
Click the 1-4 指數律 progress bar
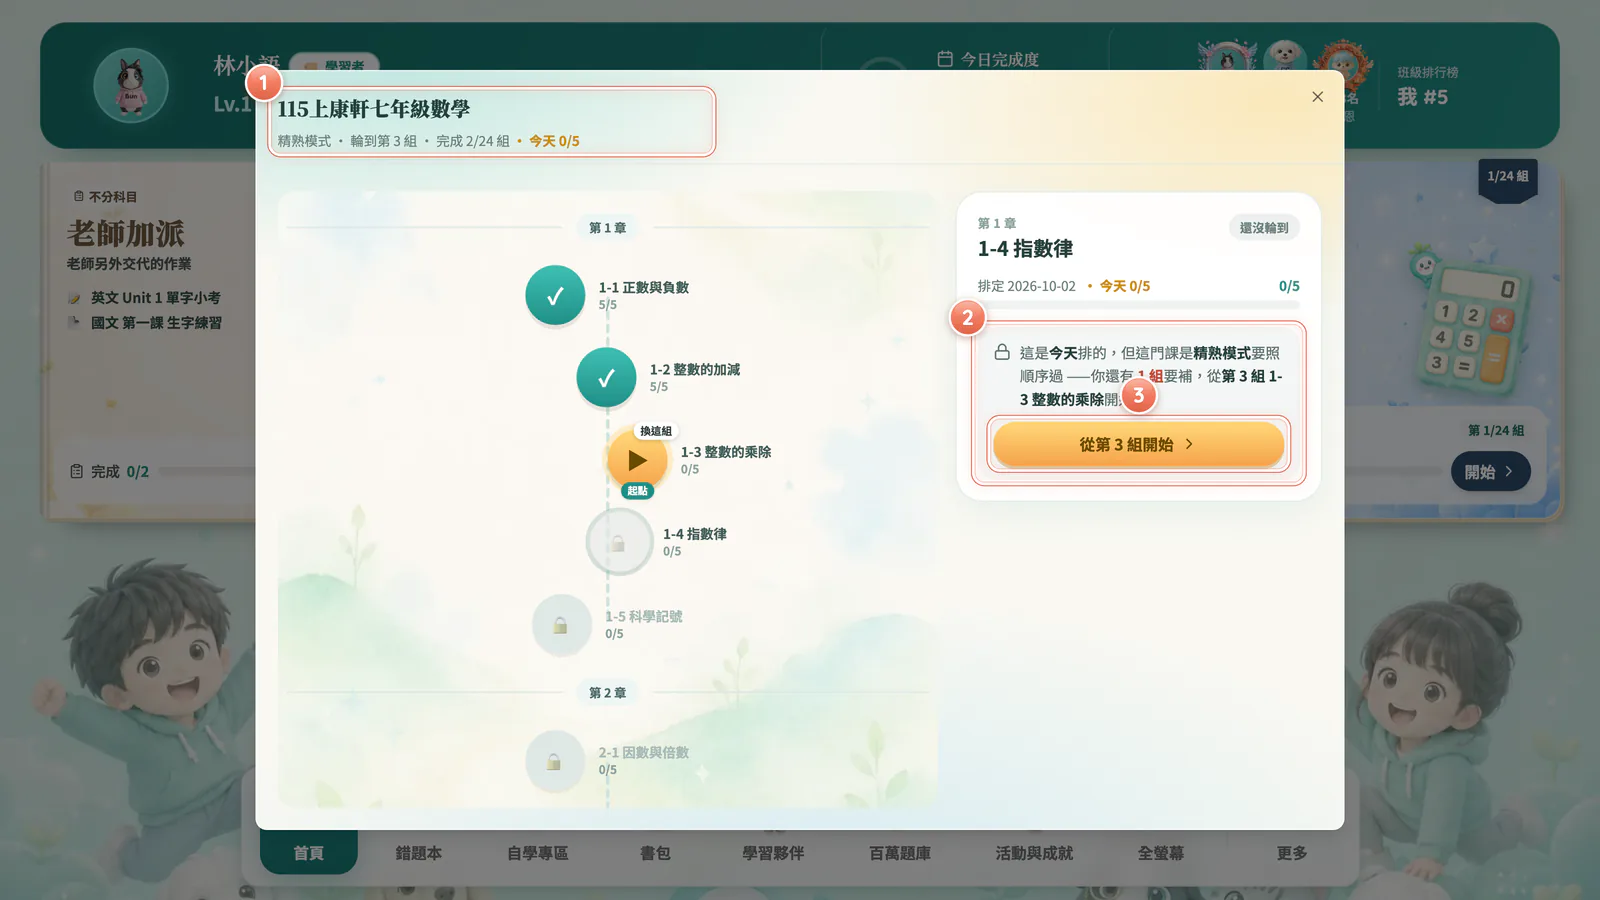point(1139,304)
